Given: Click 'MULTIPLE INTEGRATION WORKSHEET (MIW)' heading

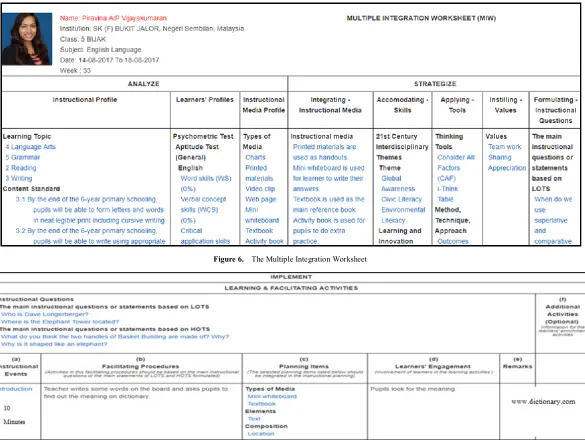Looking at the screenshot, I should pyautogui.click(x=421, y=18).
